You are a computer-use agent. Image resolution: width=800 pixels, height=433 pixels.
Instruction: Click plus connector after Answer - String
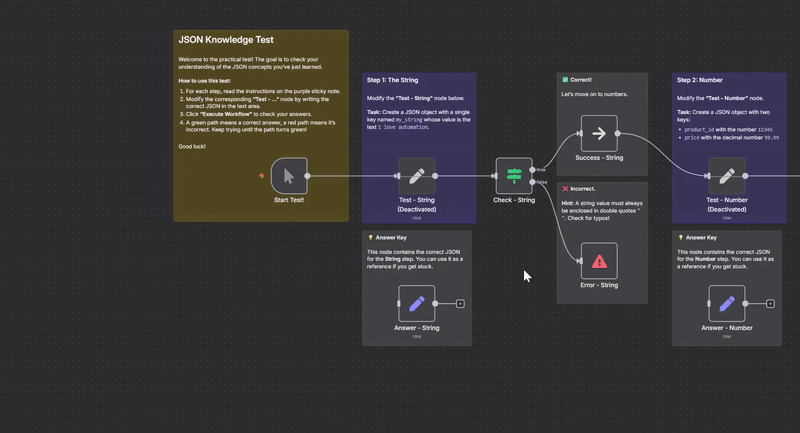(460, 303)
